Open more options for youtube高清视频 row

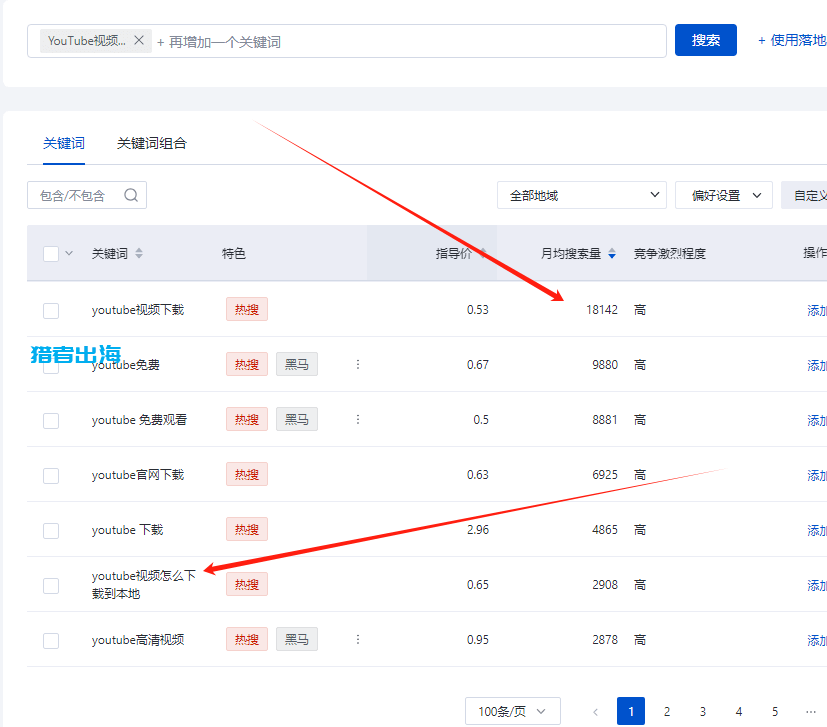tap(358, 639)
